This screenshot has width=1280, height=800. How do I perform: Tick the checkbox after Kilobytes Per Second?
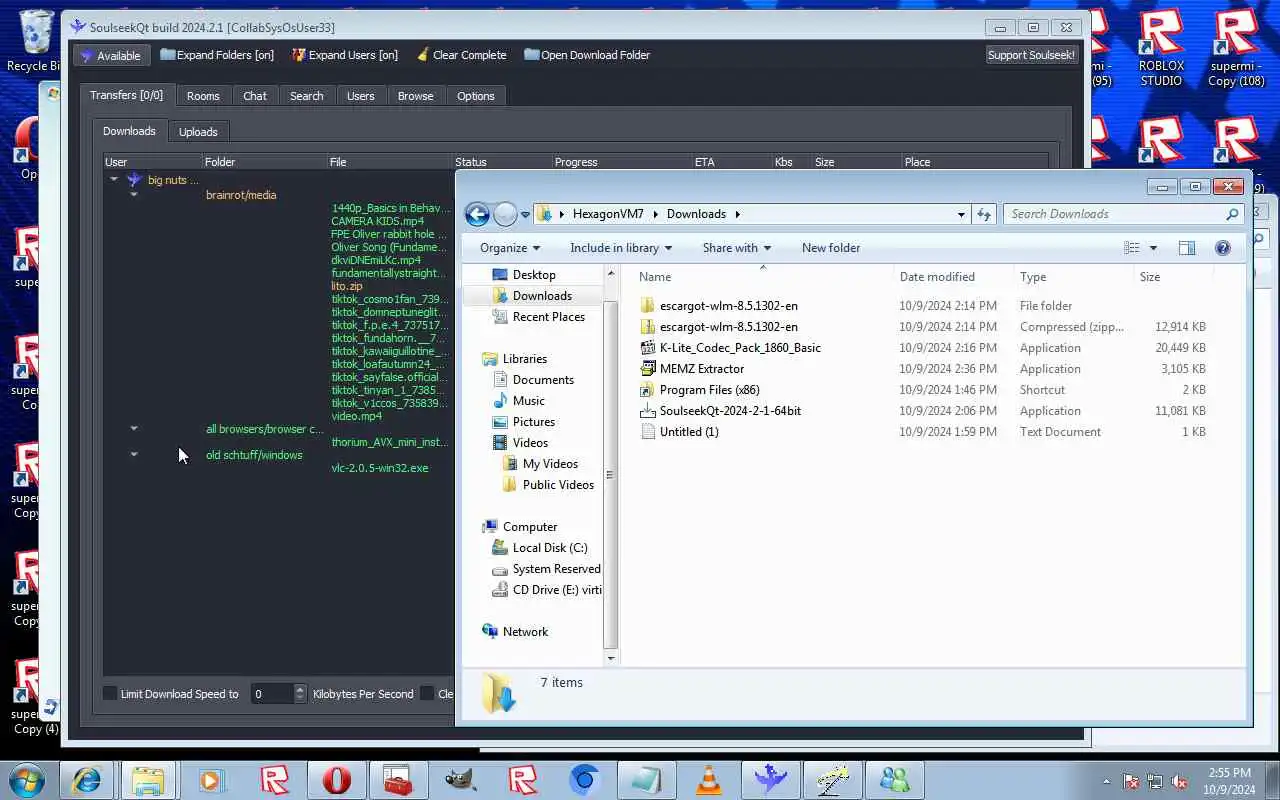(x=427, y=693)
